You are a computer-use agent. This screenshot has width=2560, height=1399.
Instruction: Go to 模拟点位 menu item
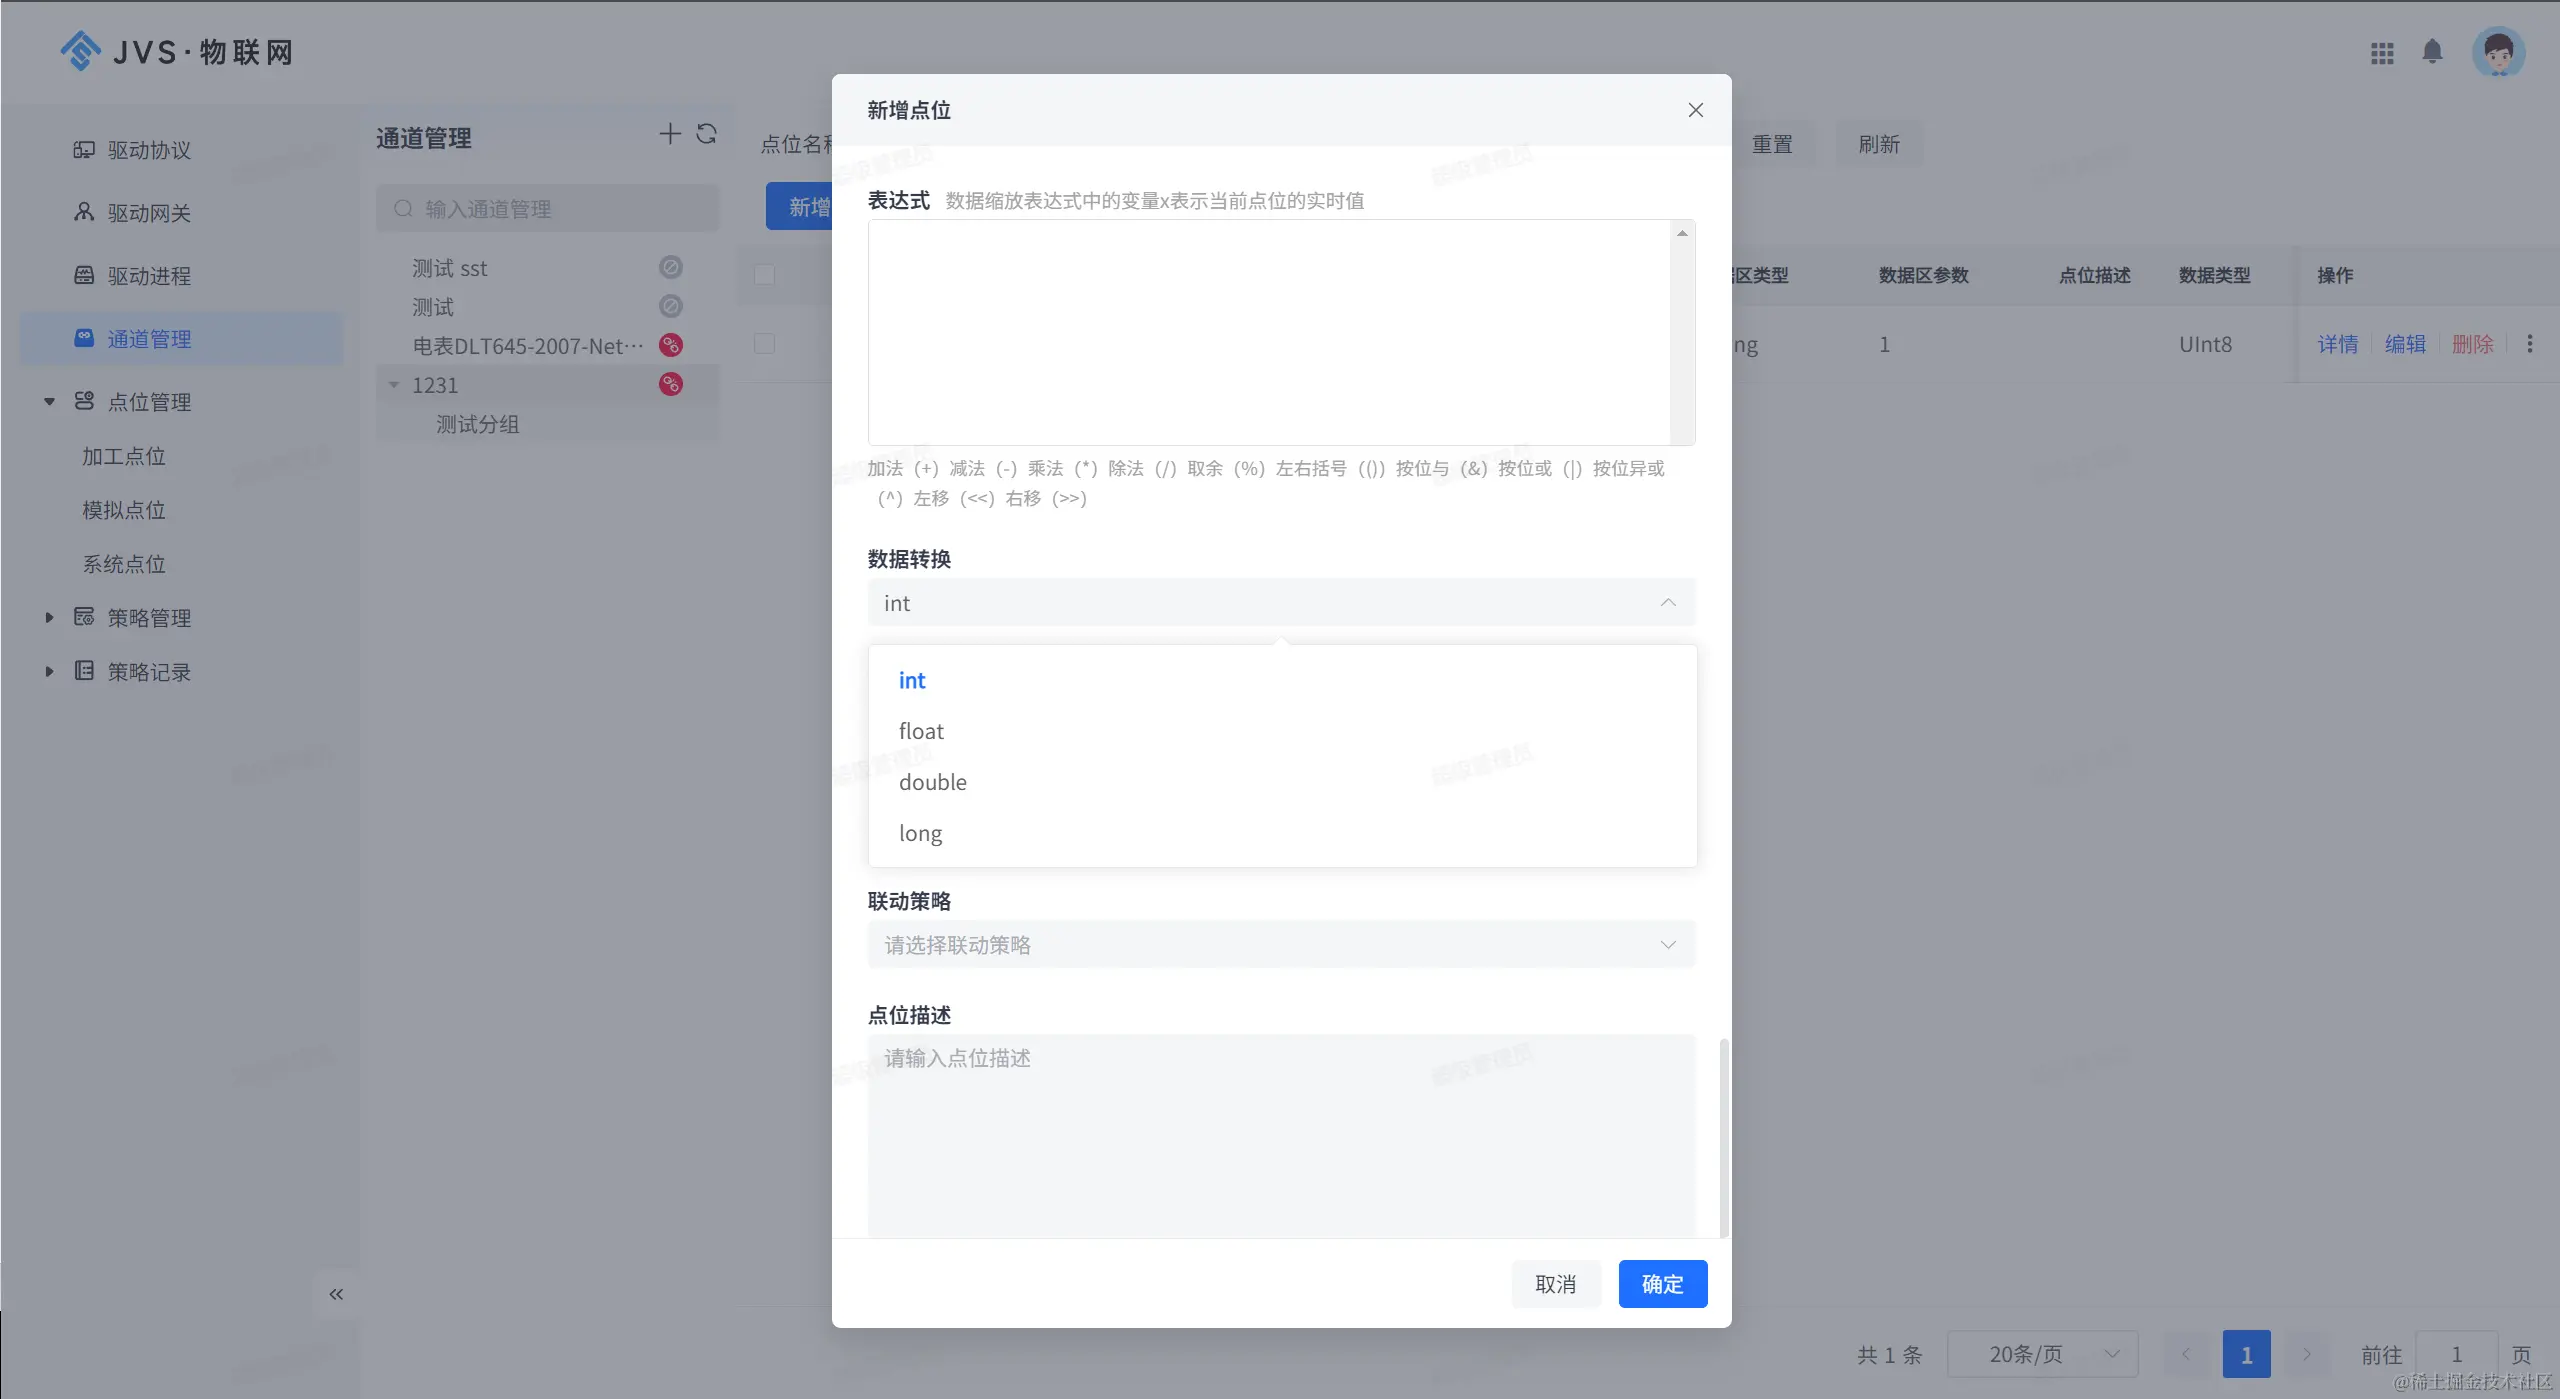tap(124, 510)
